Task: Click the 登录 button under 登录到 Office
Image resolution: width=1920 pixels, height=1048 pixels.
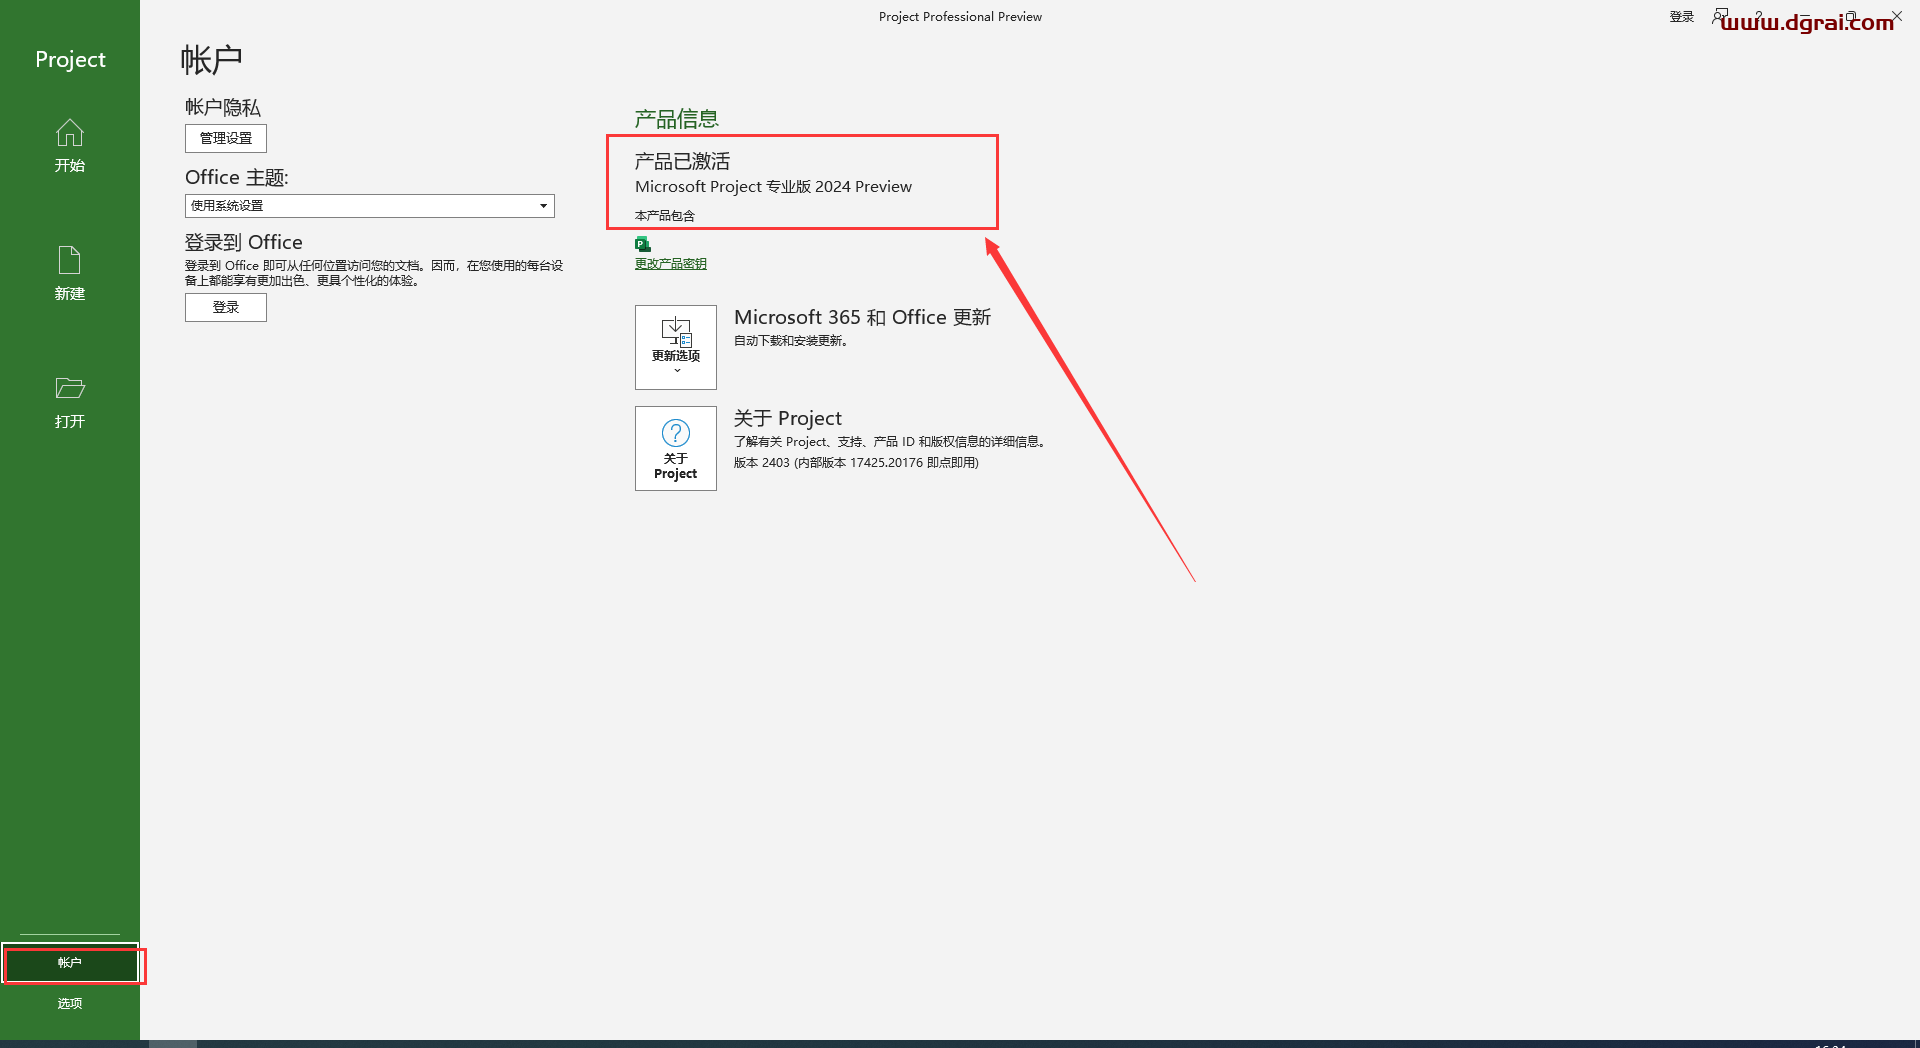Action: (226, 307)
